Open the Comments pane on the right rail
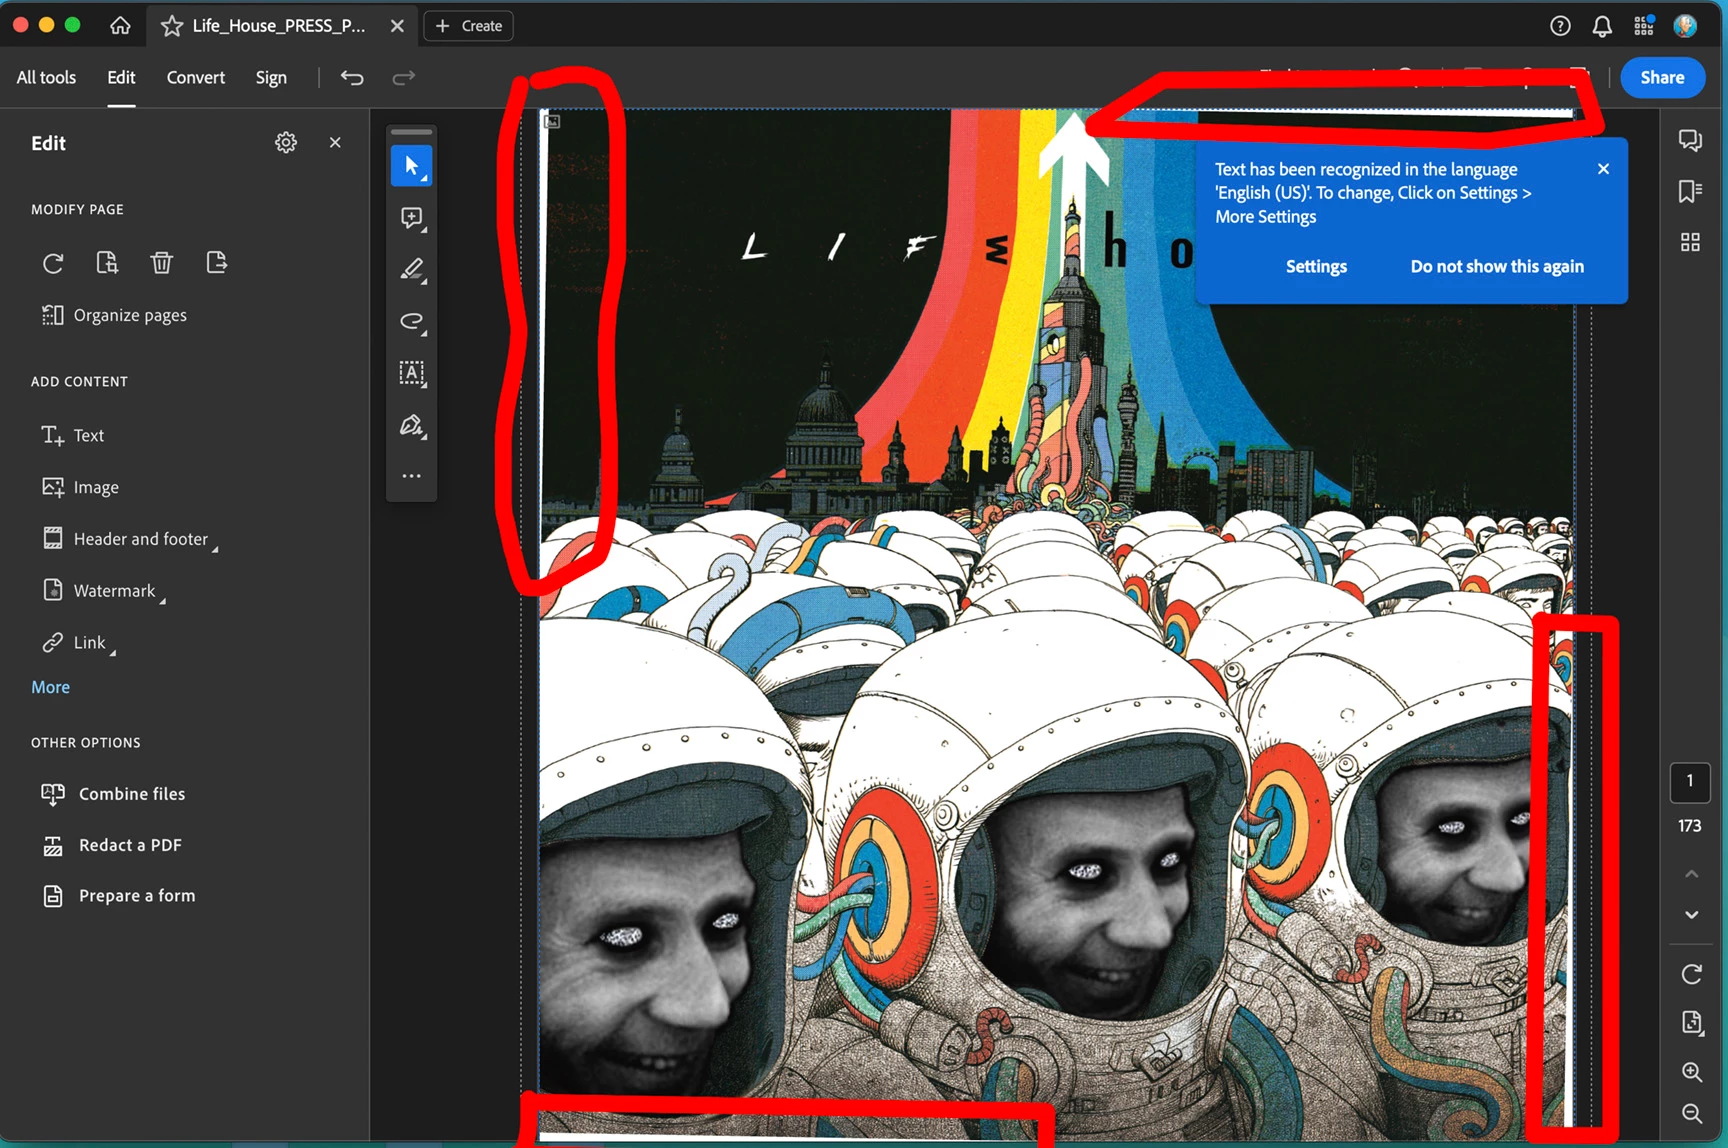 point(1690,140)
